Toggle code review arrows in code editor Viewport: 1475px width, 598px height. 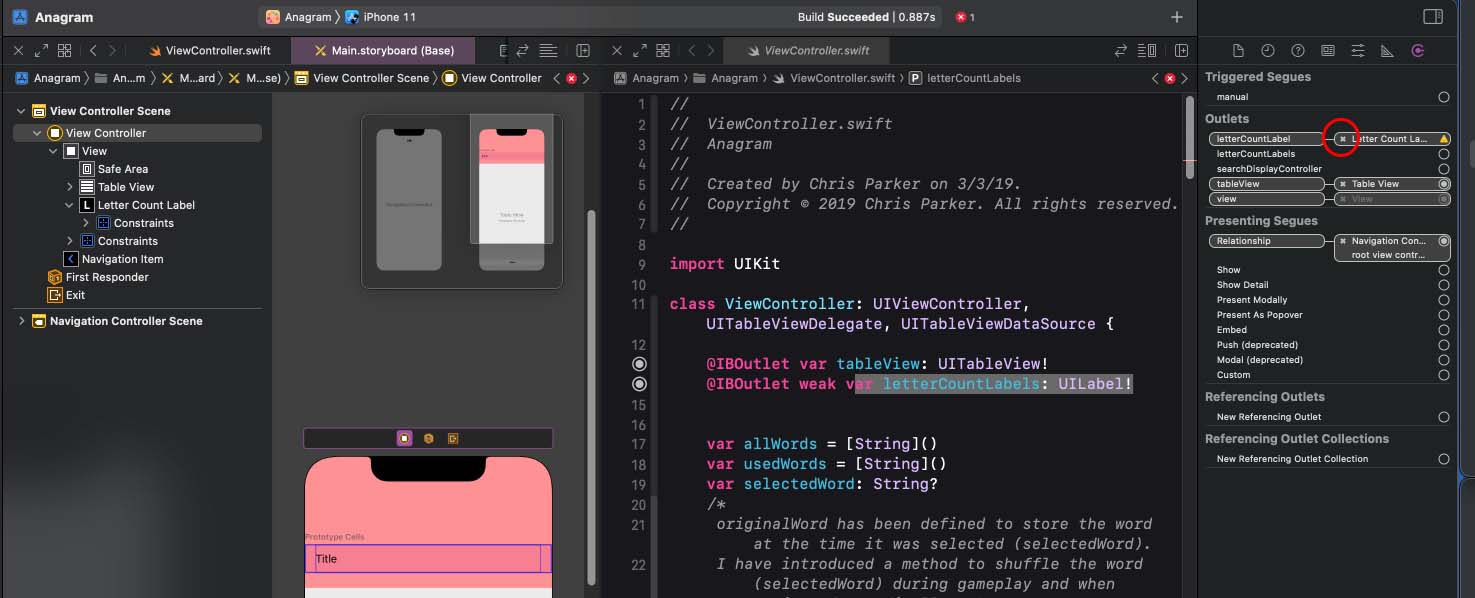1122,50
